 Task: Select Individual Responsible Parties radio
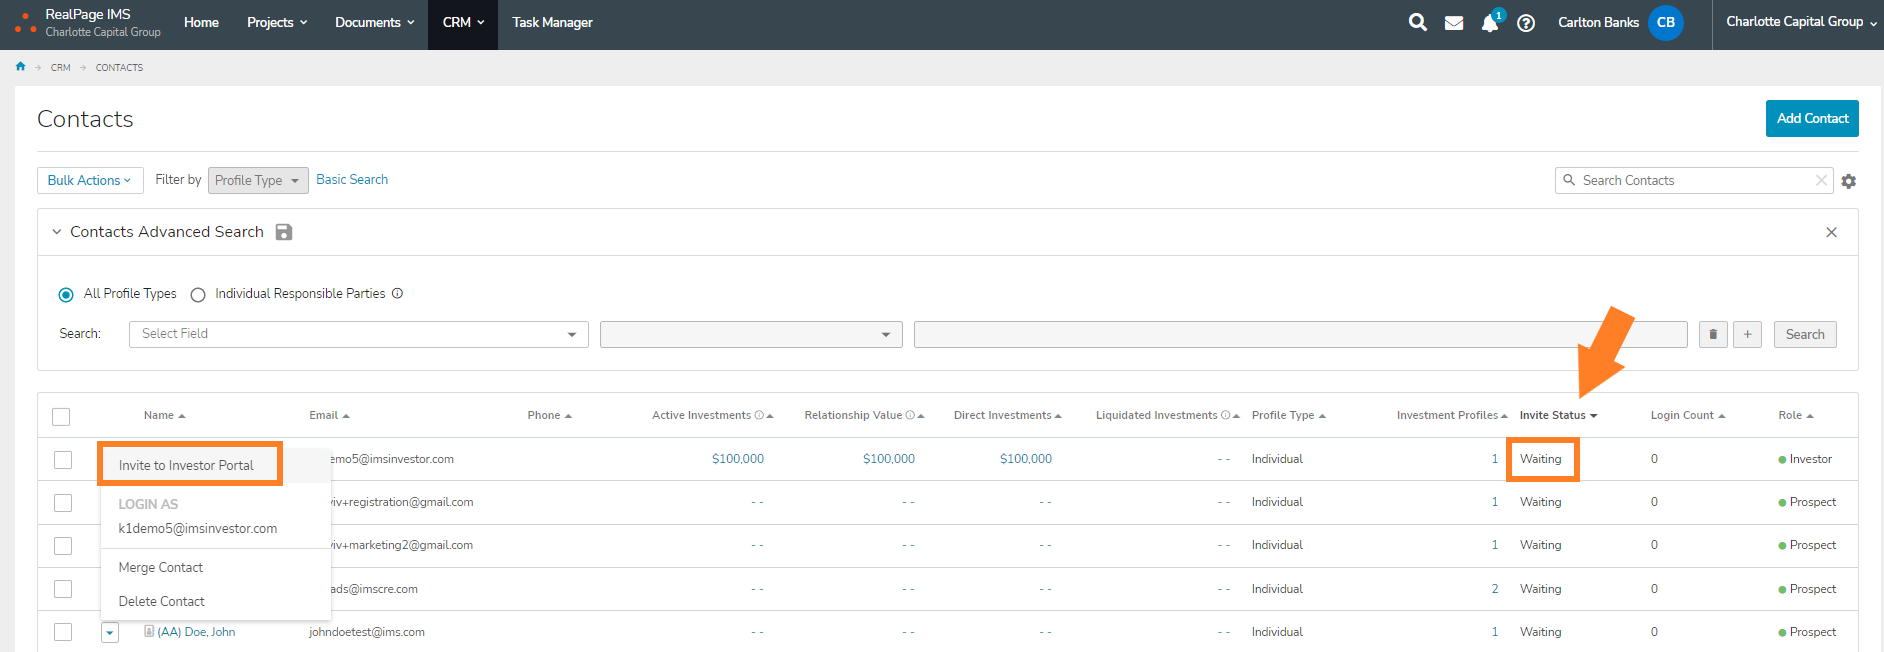[x=198, y=294]
